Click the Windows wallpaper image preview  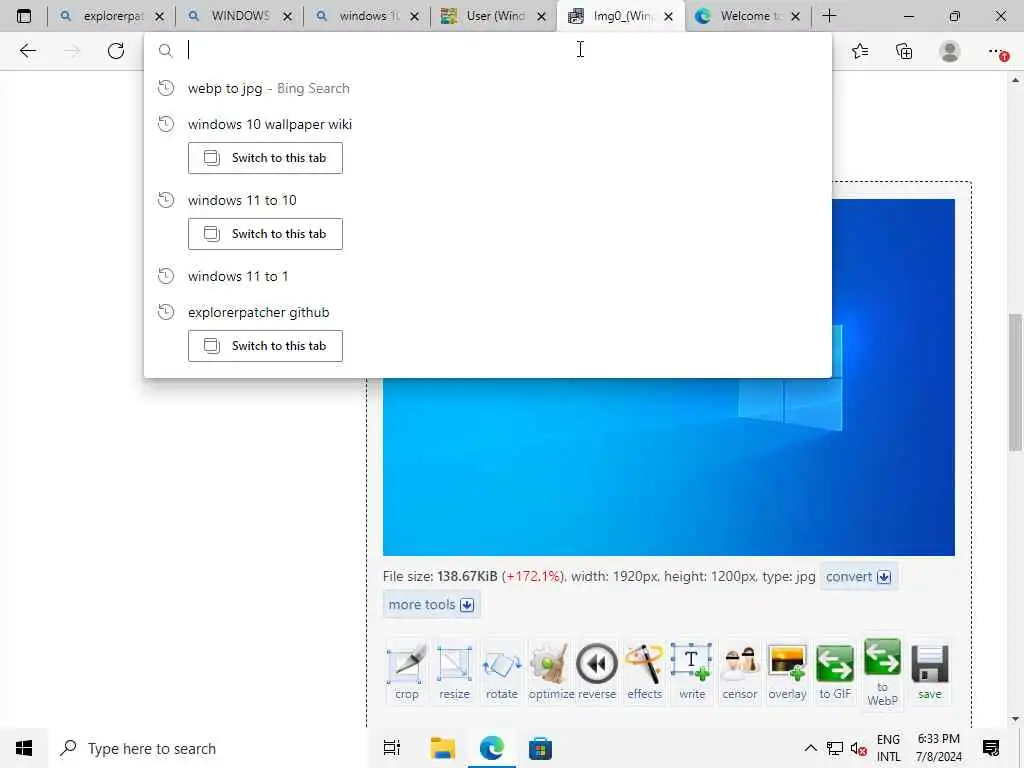[669, 377]
